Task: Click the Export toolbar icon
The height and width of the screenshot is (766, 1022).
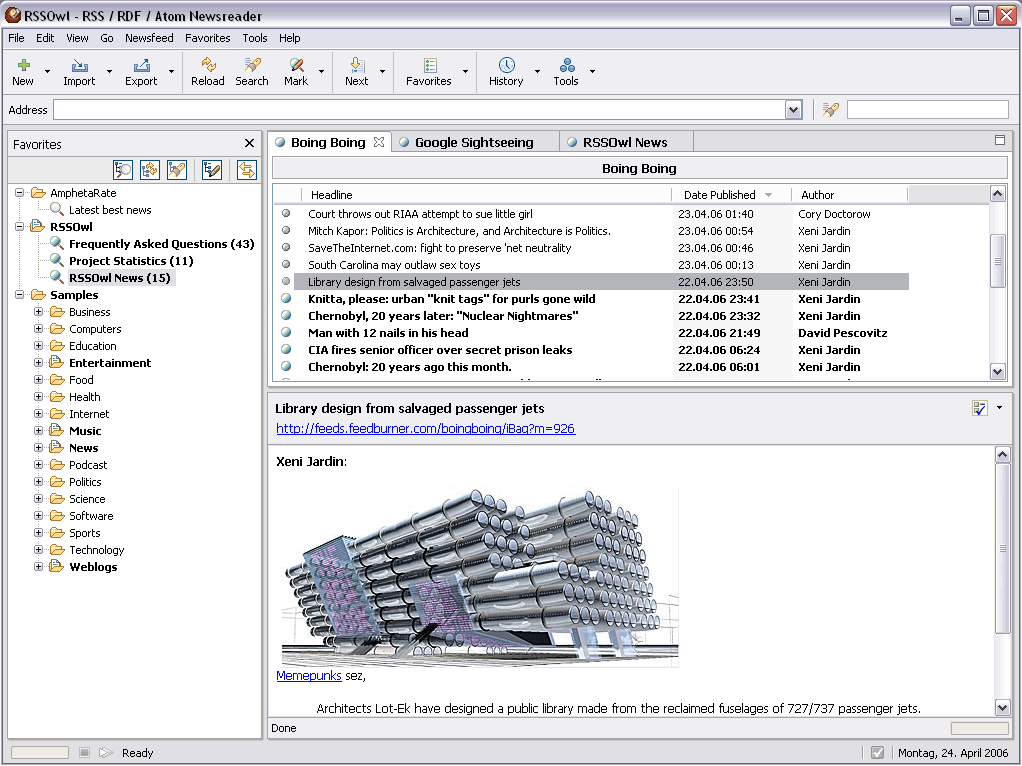Action: point(141,66)
